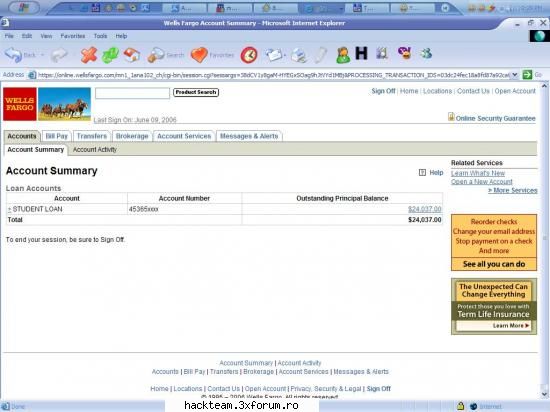Viewport: 550px width, 412px height.
Task: Click the Edit pencil toolbar icon
Action: (x=320, y=55)
